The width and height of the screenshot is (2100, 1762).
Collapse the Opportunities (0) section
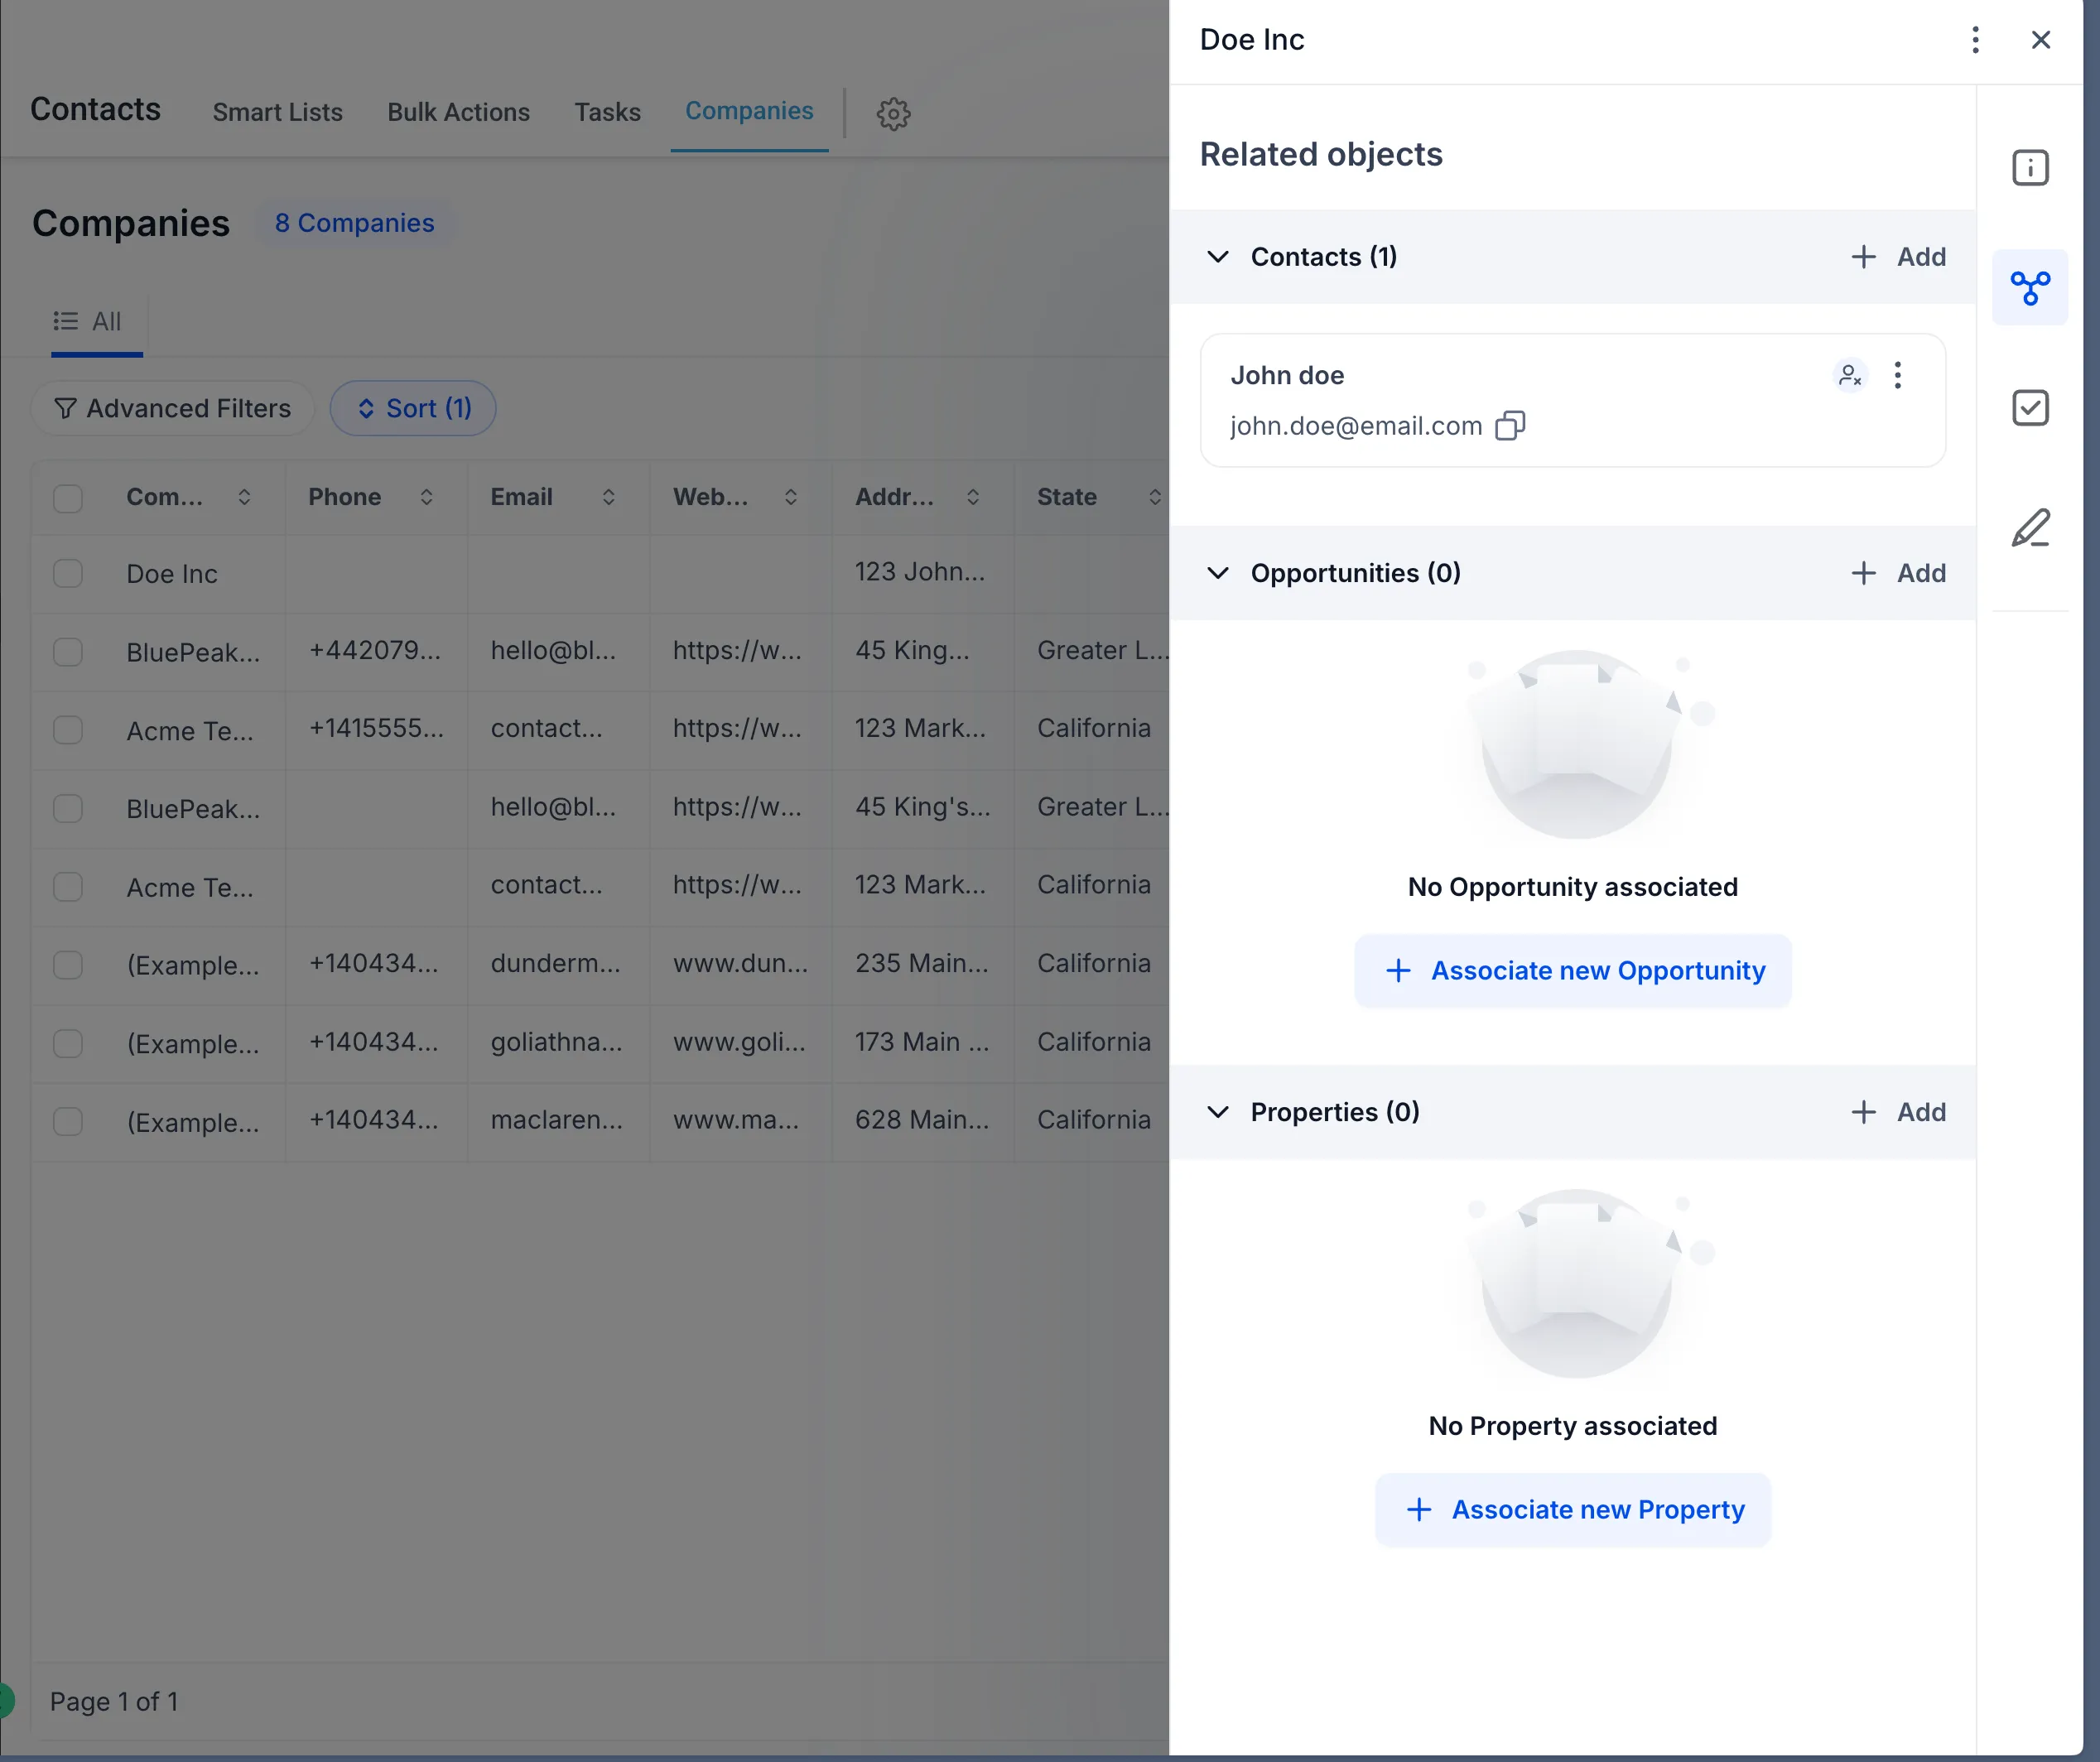1218,573
